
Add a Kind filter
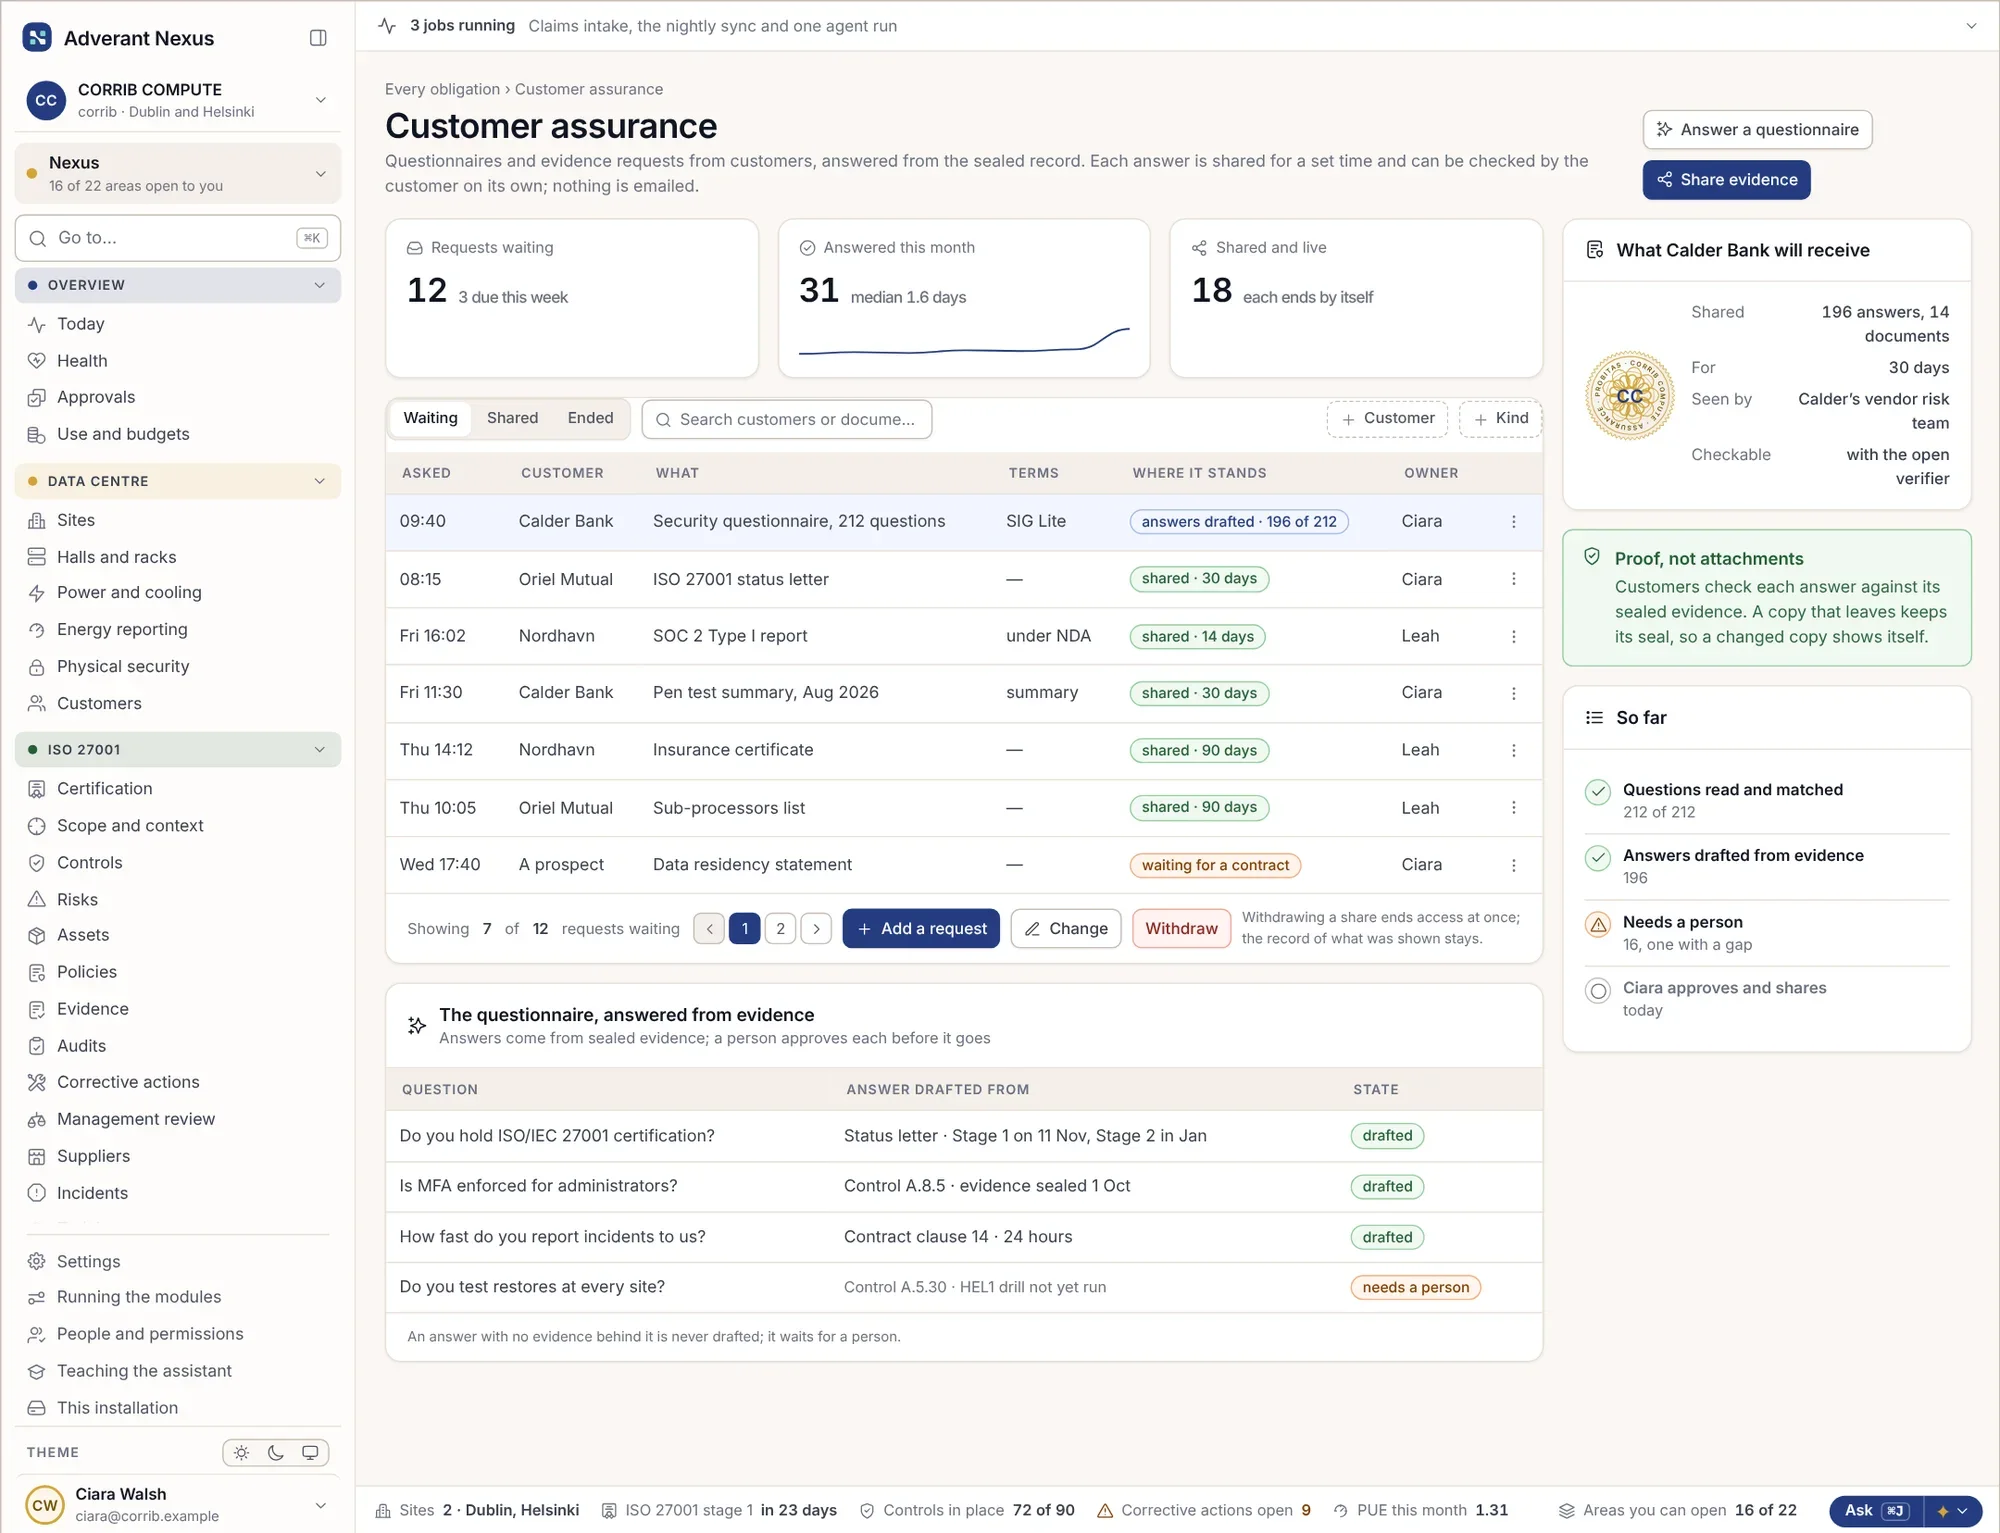(1500, 419)
